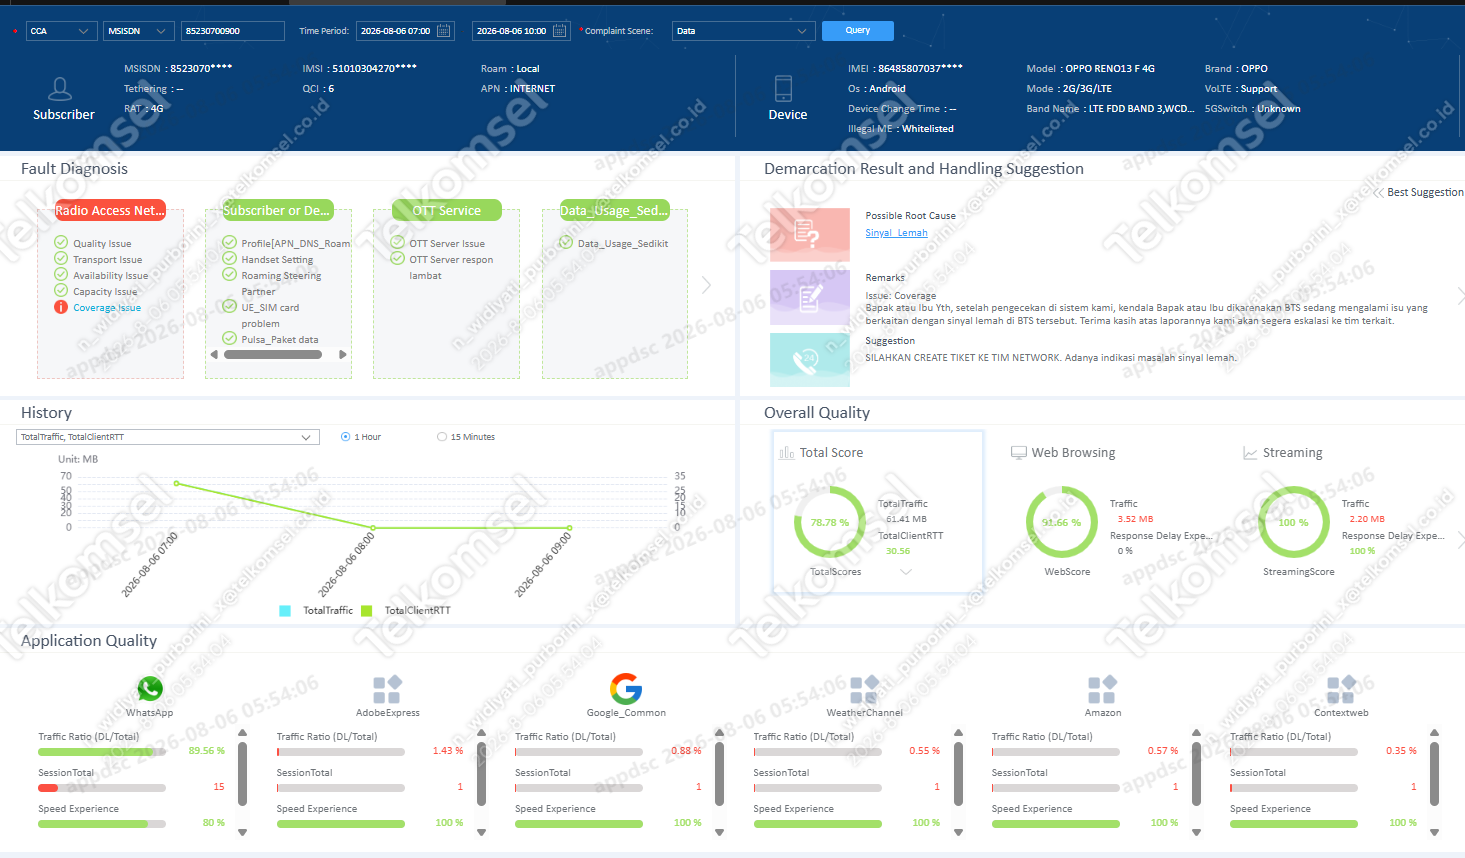The width and height of the screenshot is (1465, 858).
Task: Click the MSISDN number input field
Action: (x=233, y=31)
